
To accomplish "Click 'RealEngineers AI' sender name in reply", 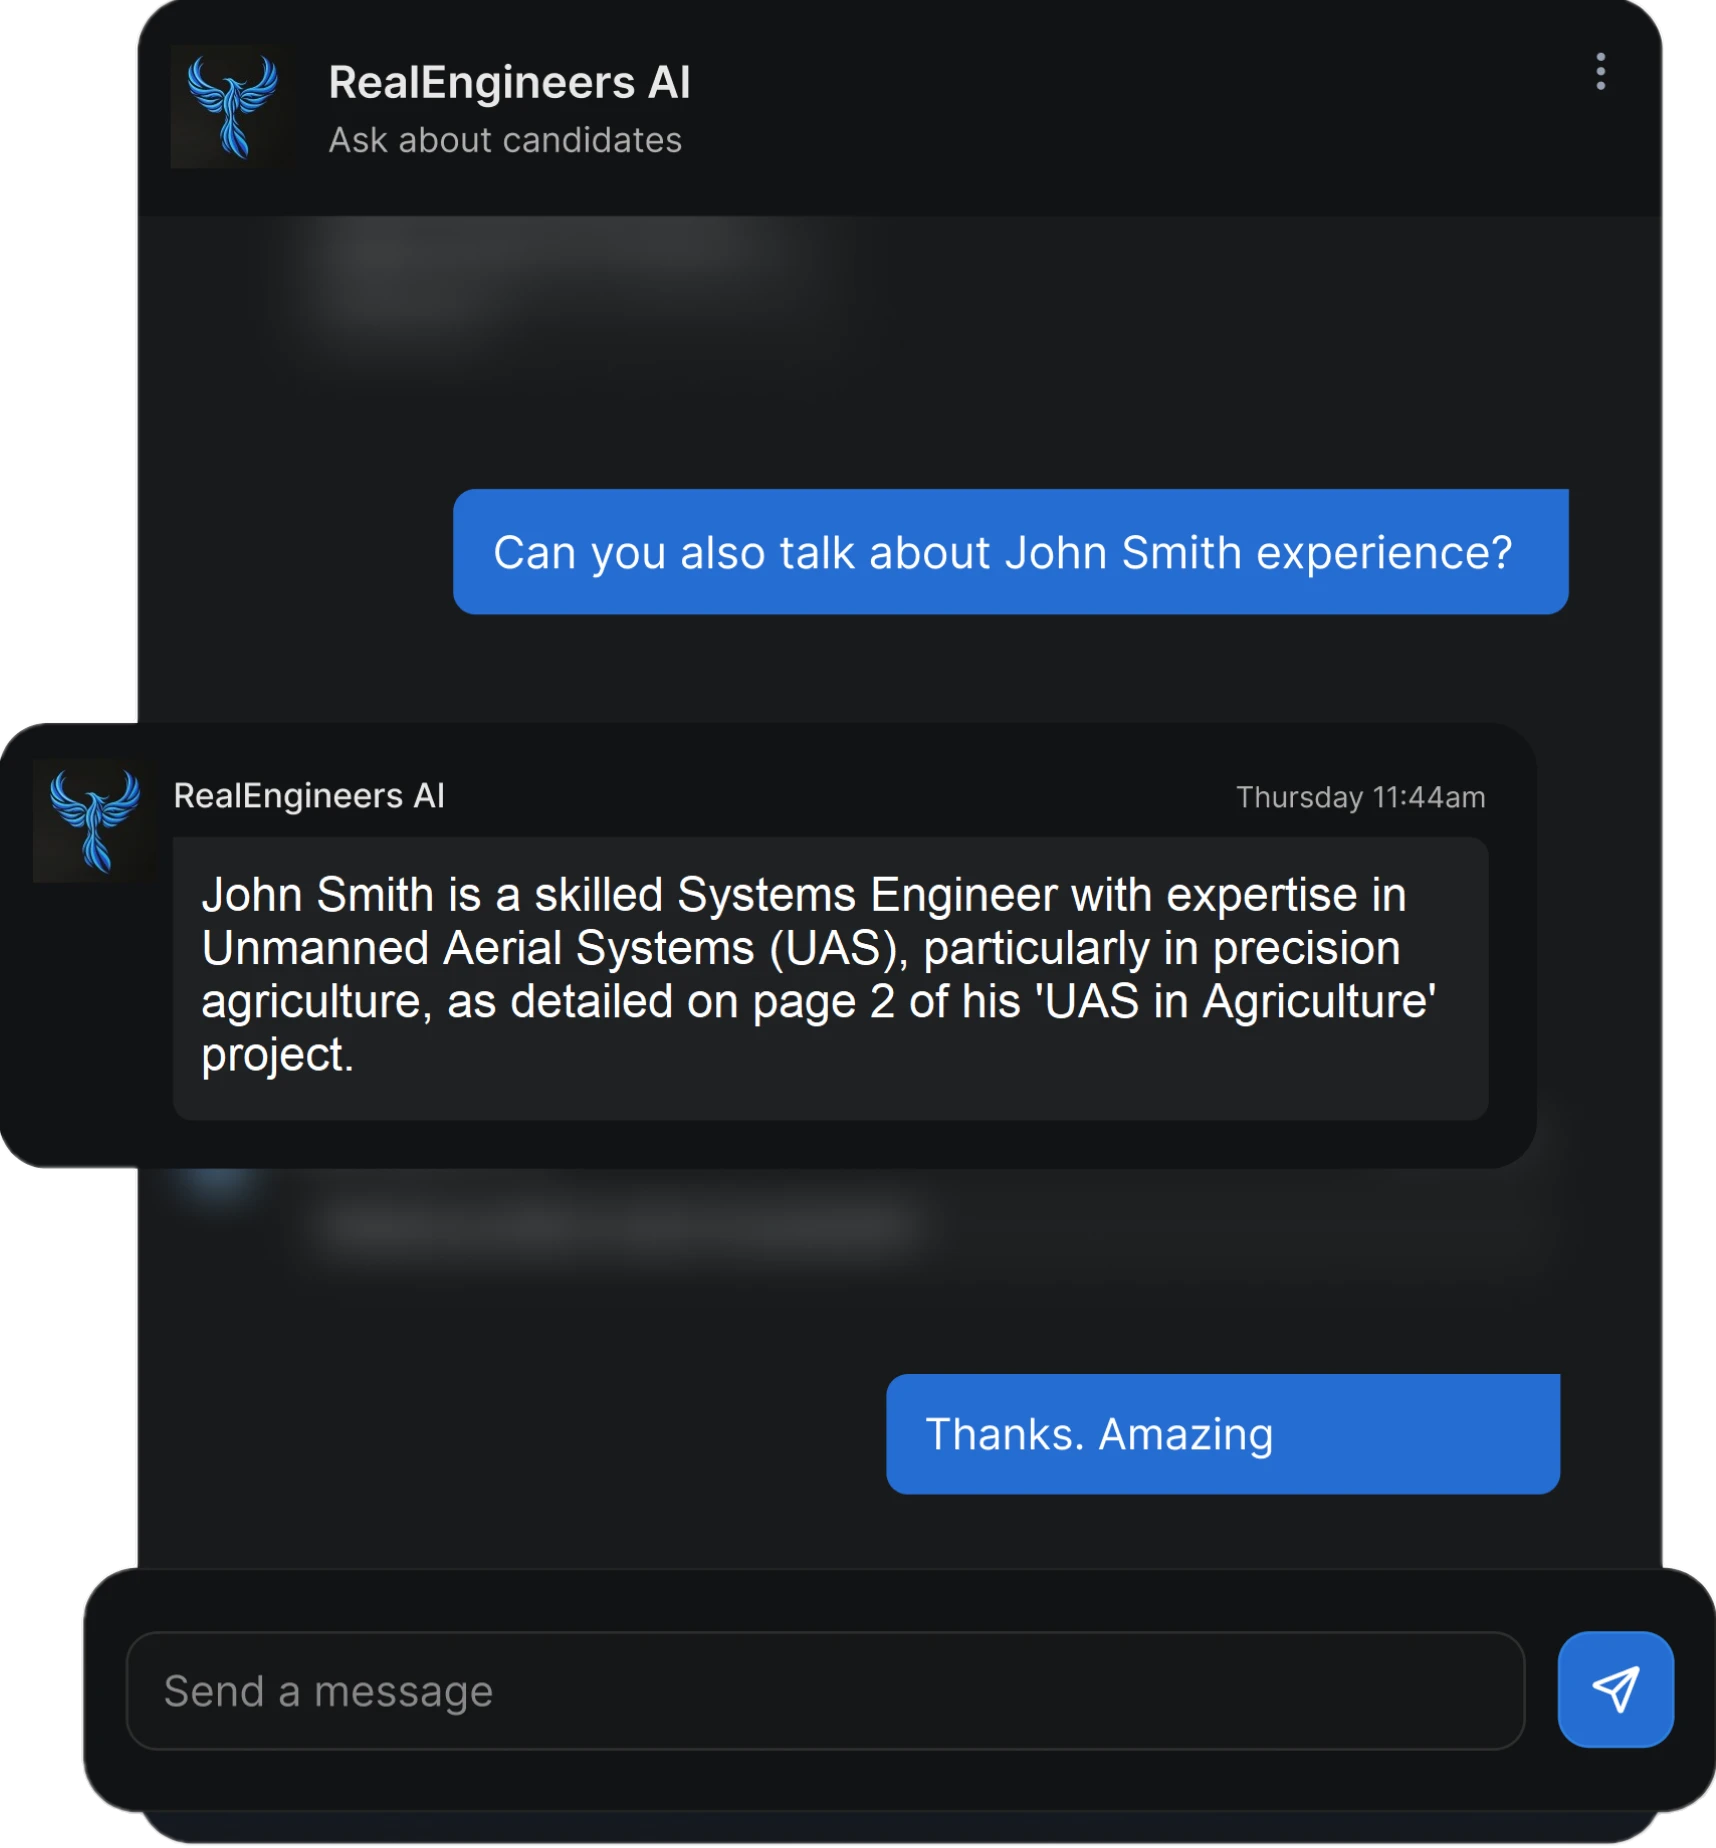I will [309, 796].
